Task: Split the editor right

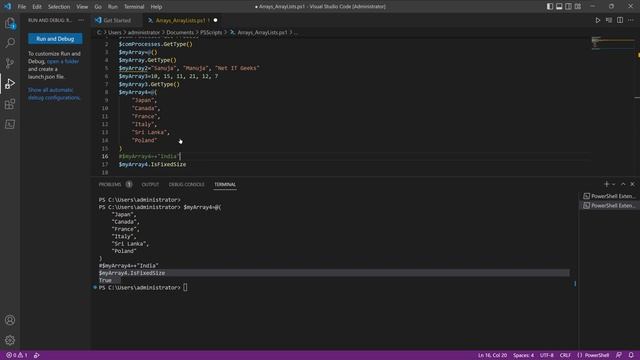Action: (x=620, y=20)
